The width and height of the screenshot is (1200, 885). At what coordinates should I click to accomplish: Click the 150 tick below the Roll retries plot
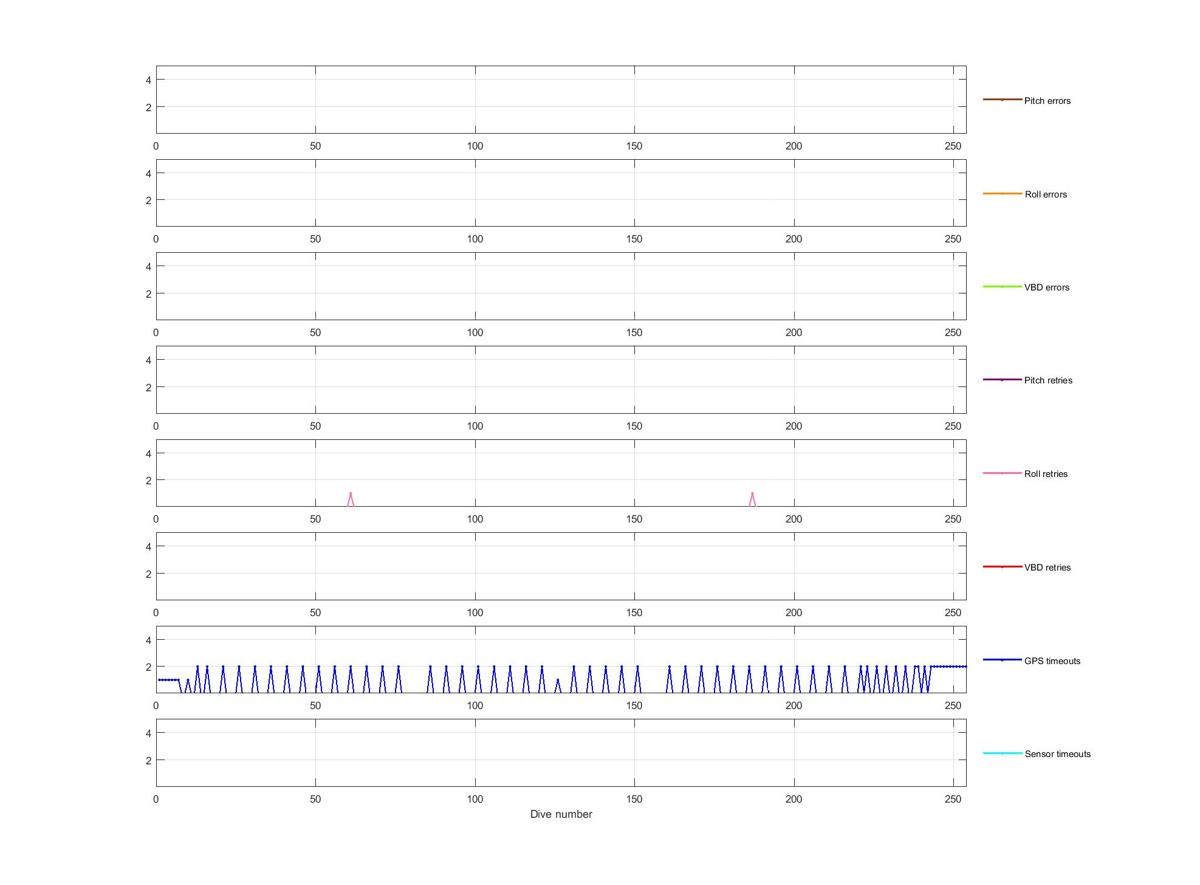[634, 519]
